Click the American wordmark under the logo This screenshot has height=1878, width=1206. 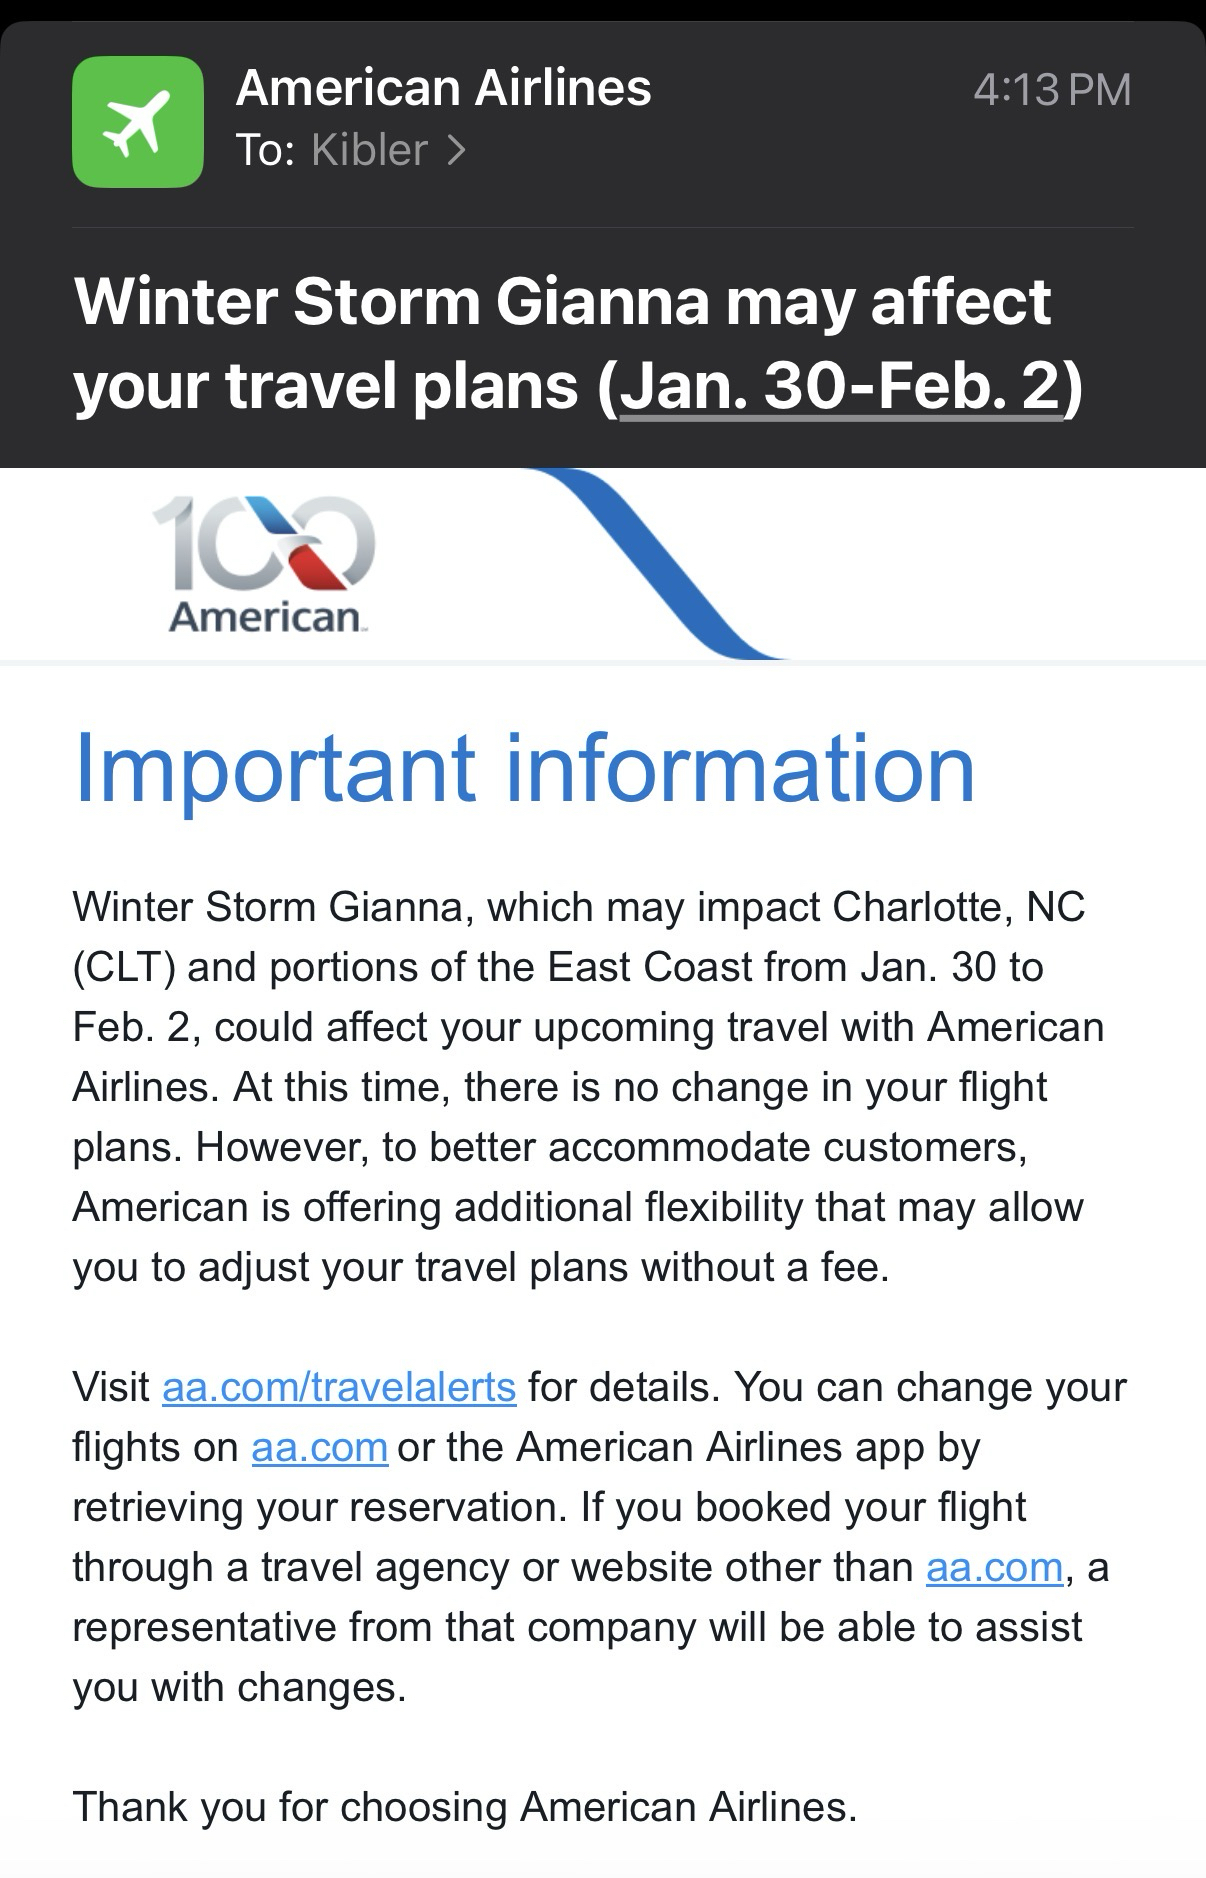coord(265,616)
